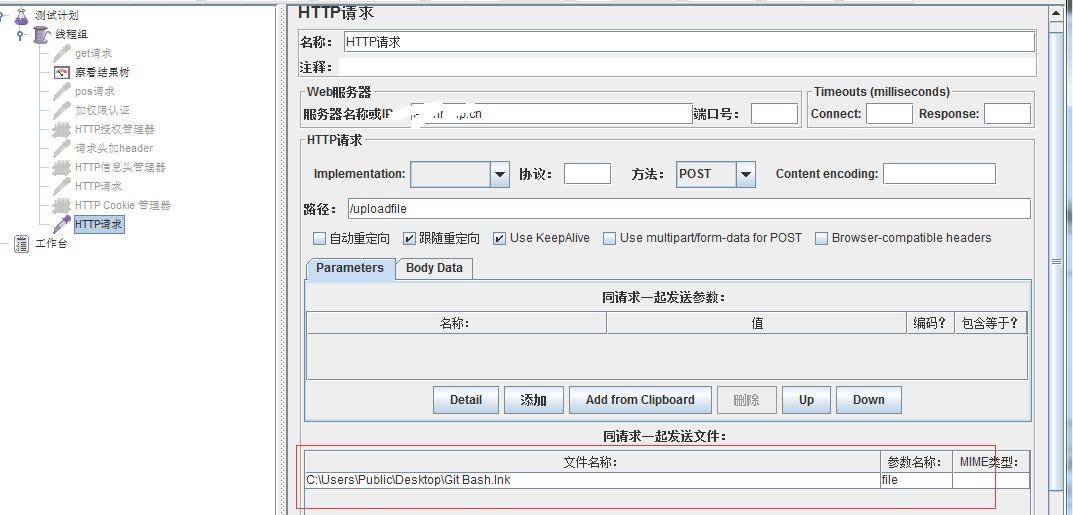Viewport: 1073px width, 515px height.
Task: Click the 测试计划 flask icon
Action: click(21, 15)
